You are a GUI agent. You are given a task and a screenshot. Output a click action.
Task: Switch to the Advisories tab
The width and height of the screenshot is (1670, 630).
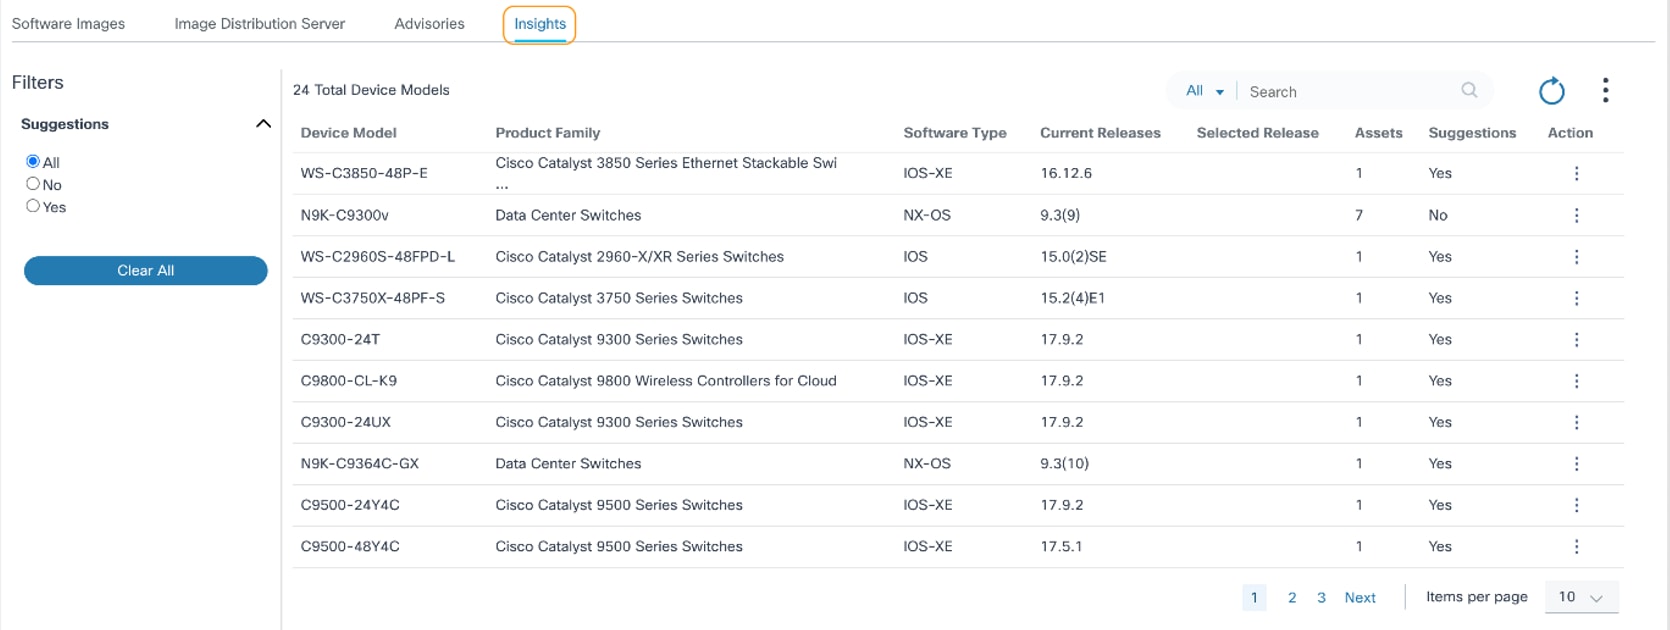coord(429,24)
